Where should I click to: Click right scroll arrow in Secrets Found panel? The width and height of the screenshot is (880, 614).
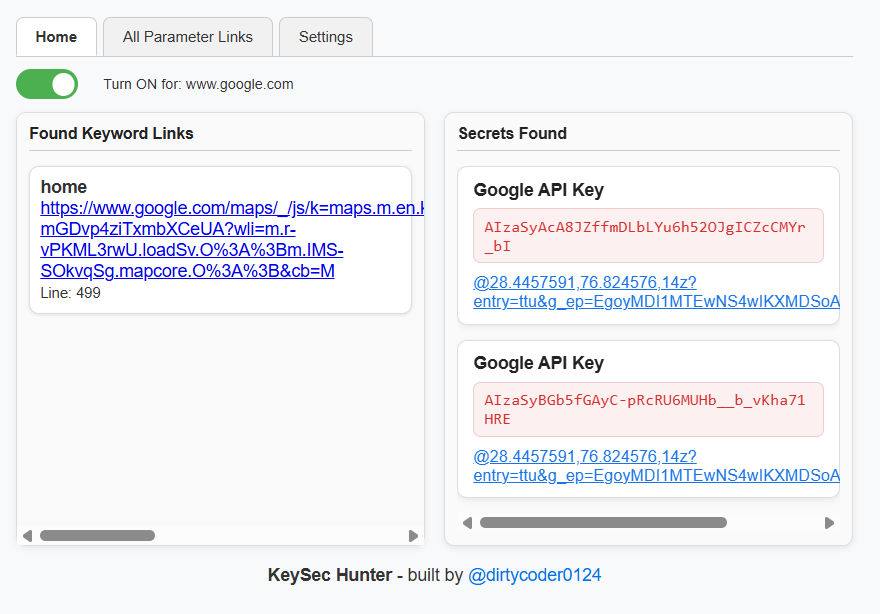point(829,521)
